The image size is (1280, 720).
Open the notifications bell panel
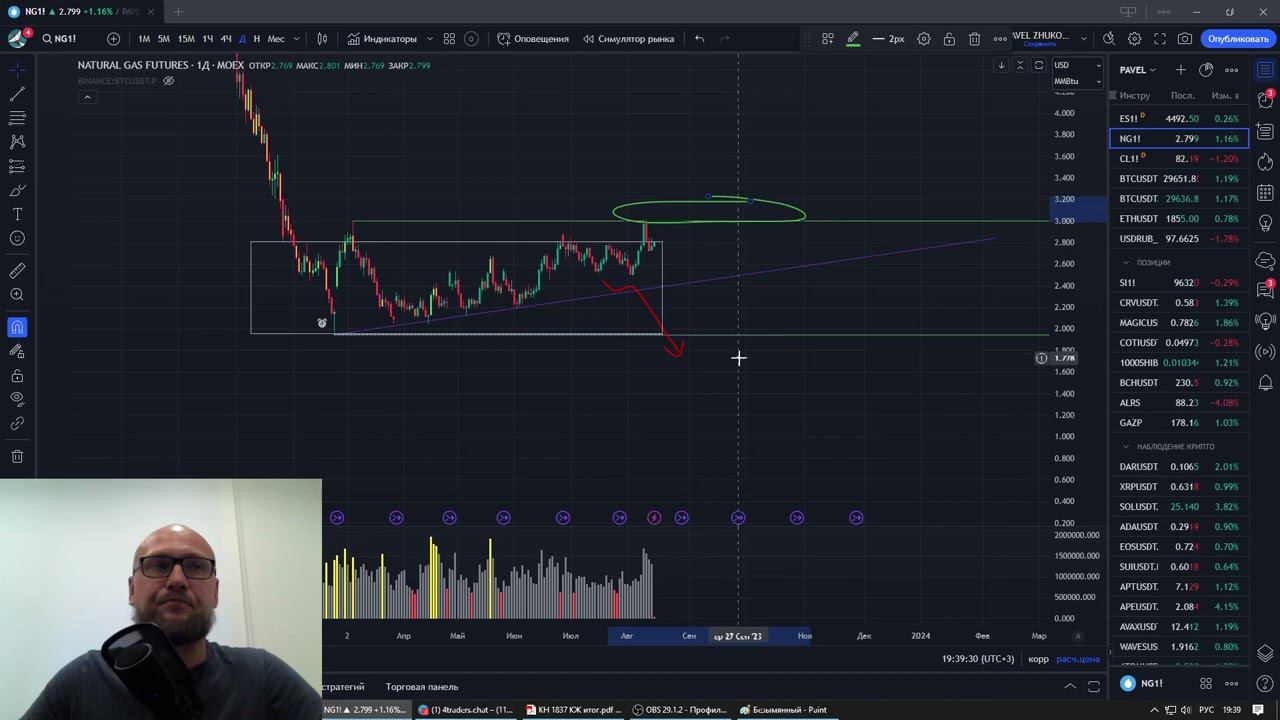[x=1265, y=383]
